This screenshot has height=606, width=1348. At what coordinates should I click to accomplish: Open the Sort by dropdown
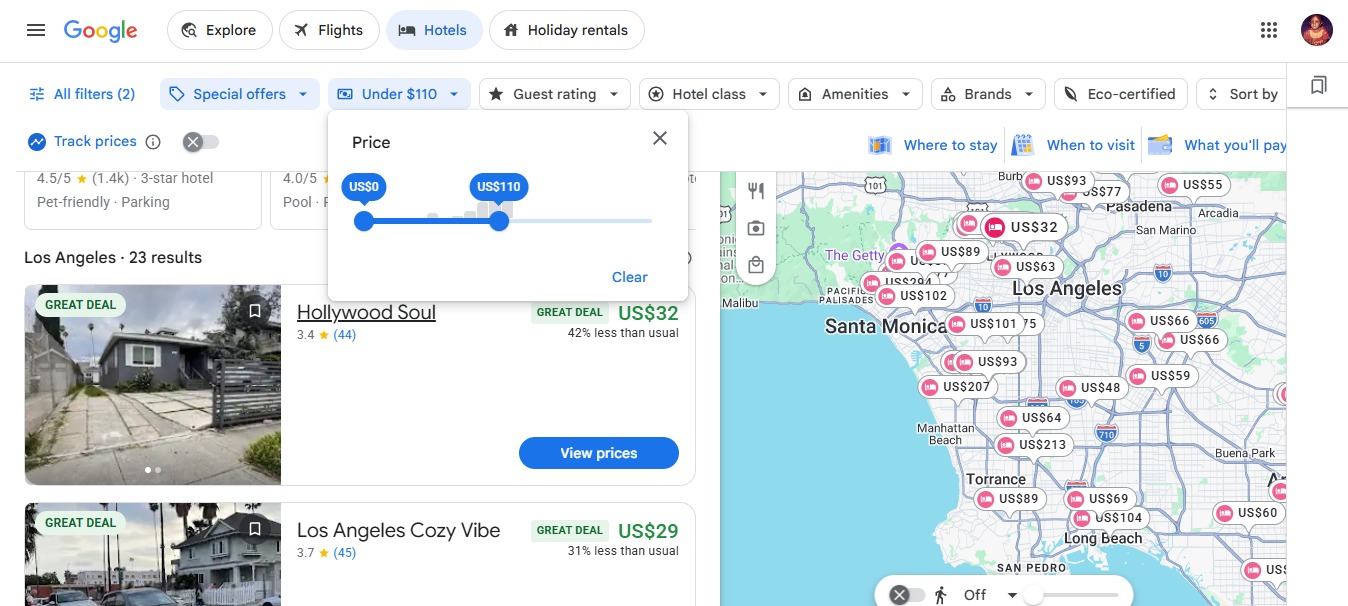tap(1241, 94)
